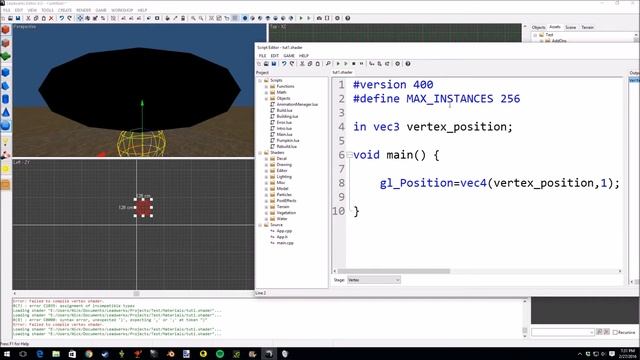
Task: Select the light bulb tool in the left sidebar
Action: [x=5, y=142]
